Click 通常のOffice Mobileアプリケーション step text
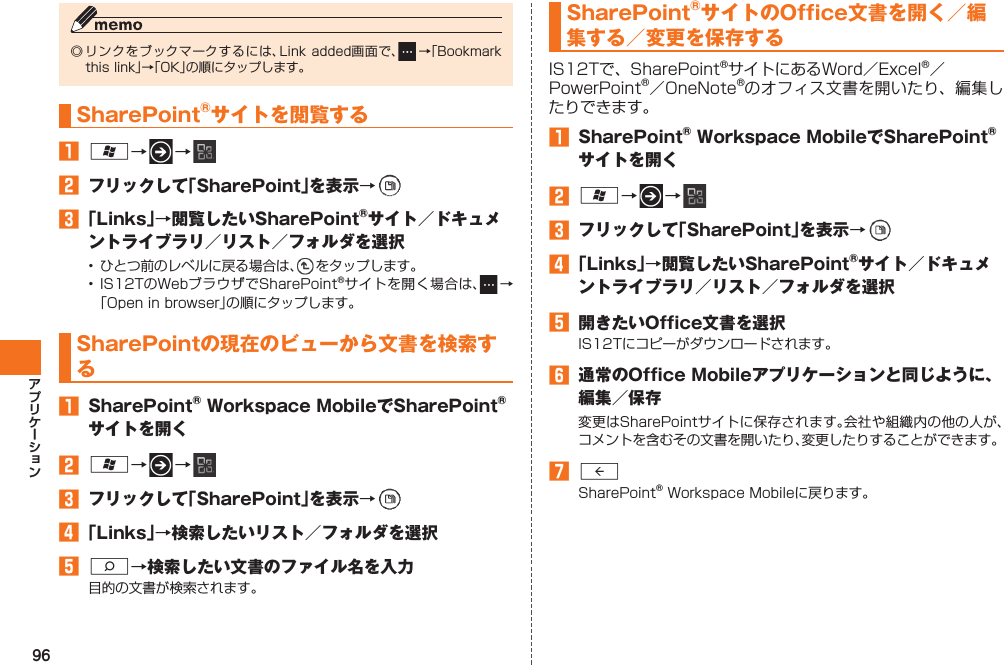This screenshot has width=1004, height=665. pyautogui.click(x=785, y=386)
